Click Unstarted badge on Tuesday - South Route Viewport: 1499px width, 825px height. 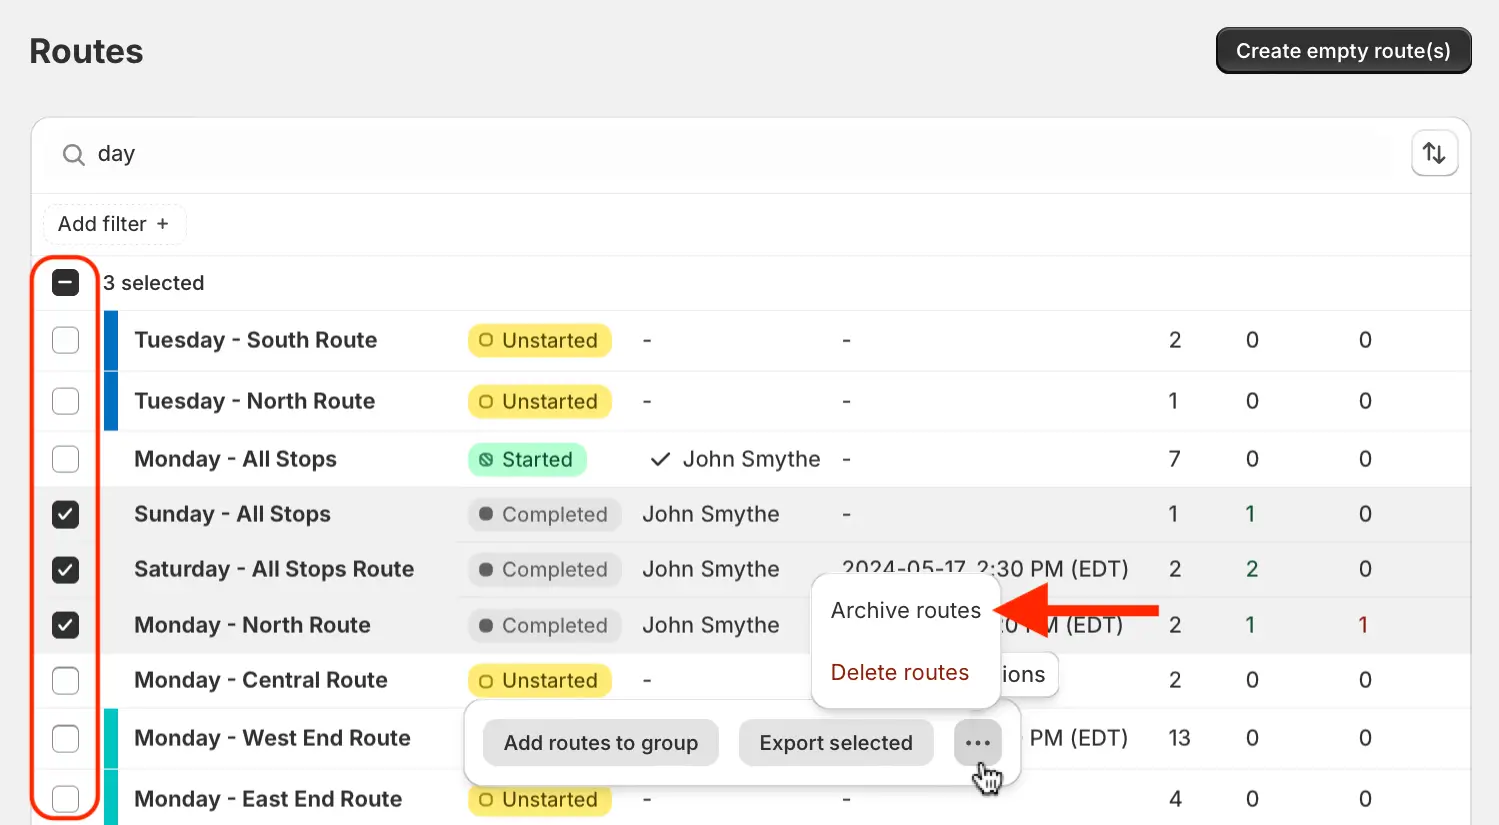(x=539, y=341)
